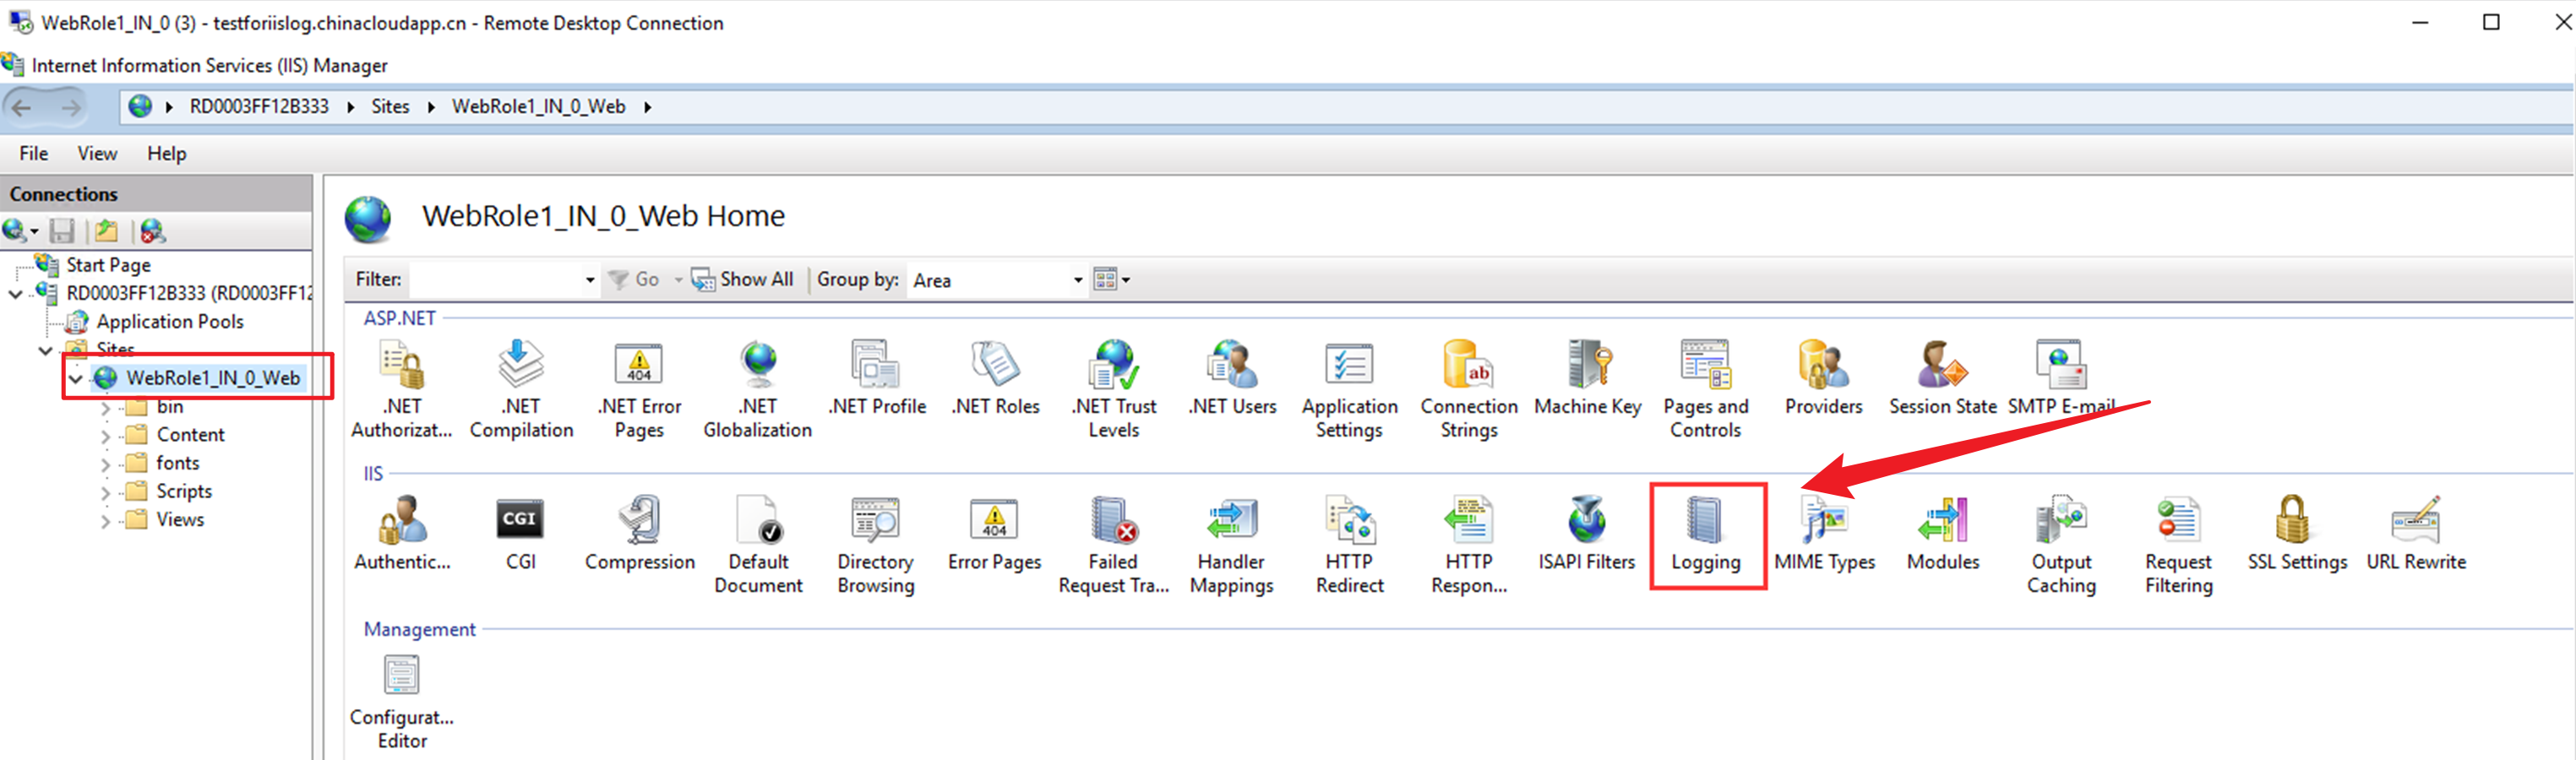Click the Show All button
Screen dimensions: 2576x760
pyautogui.click(x=743, y=280)
